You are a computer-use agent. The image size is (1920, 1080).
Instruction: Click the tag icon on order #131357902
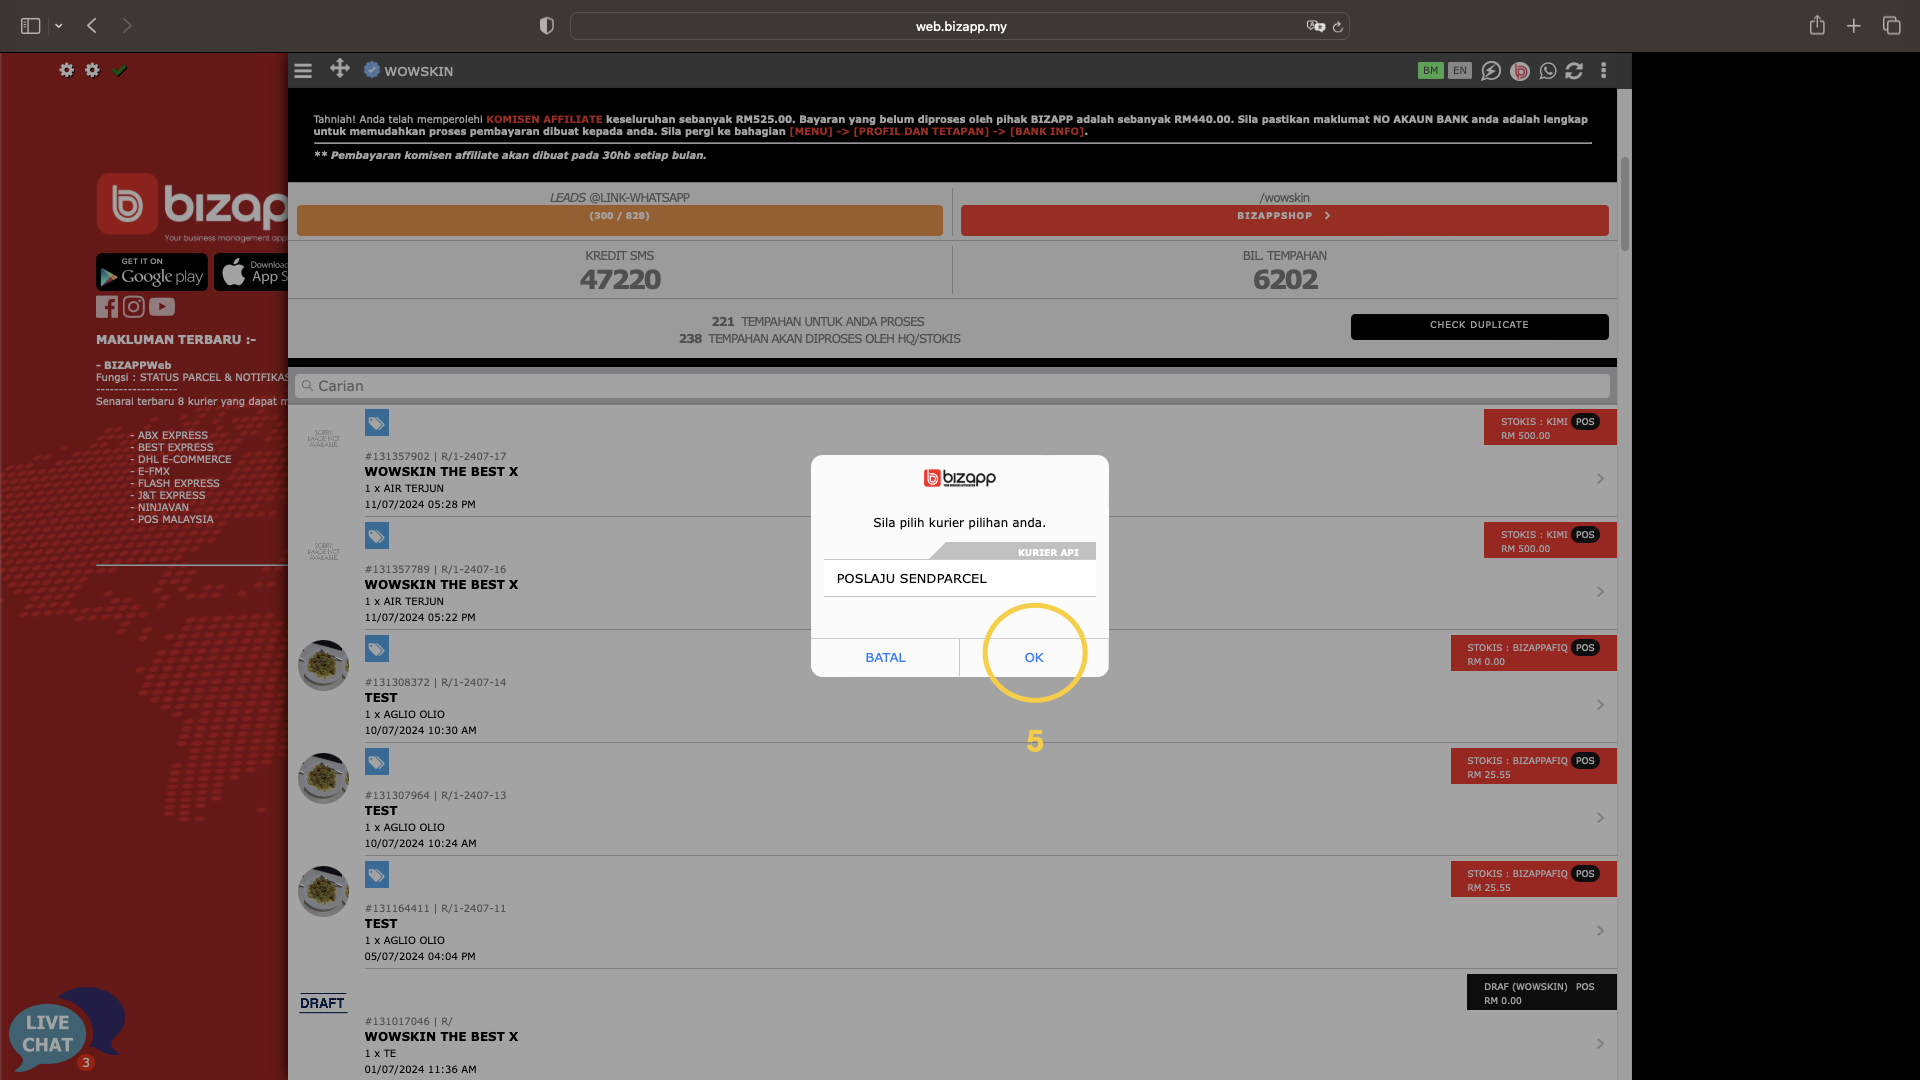377,423
